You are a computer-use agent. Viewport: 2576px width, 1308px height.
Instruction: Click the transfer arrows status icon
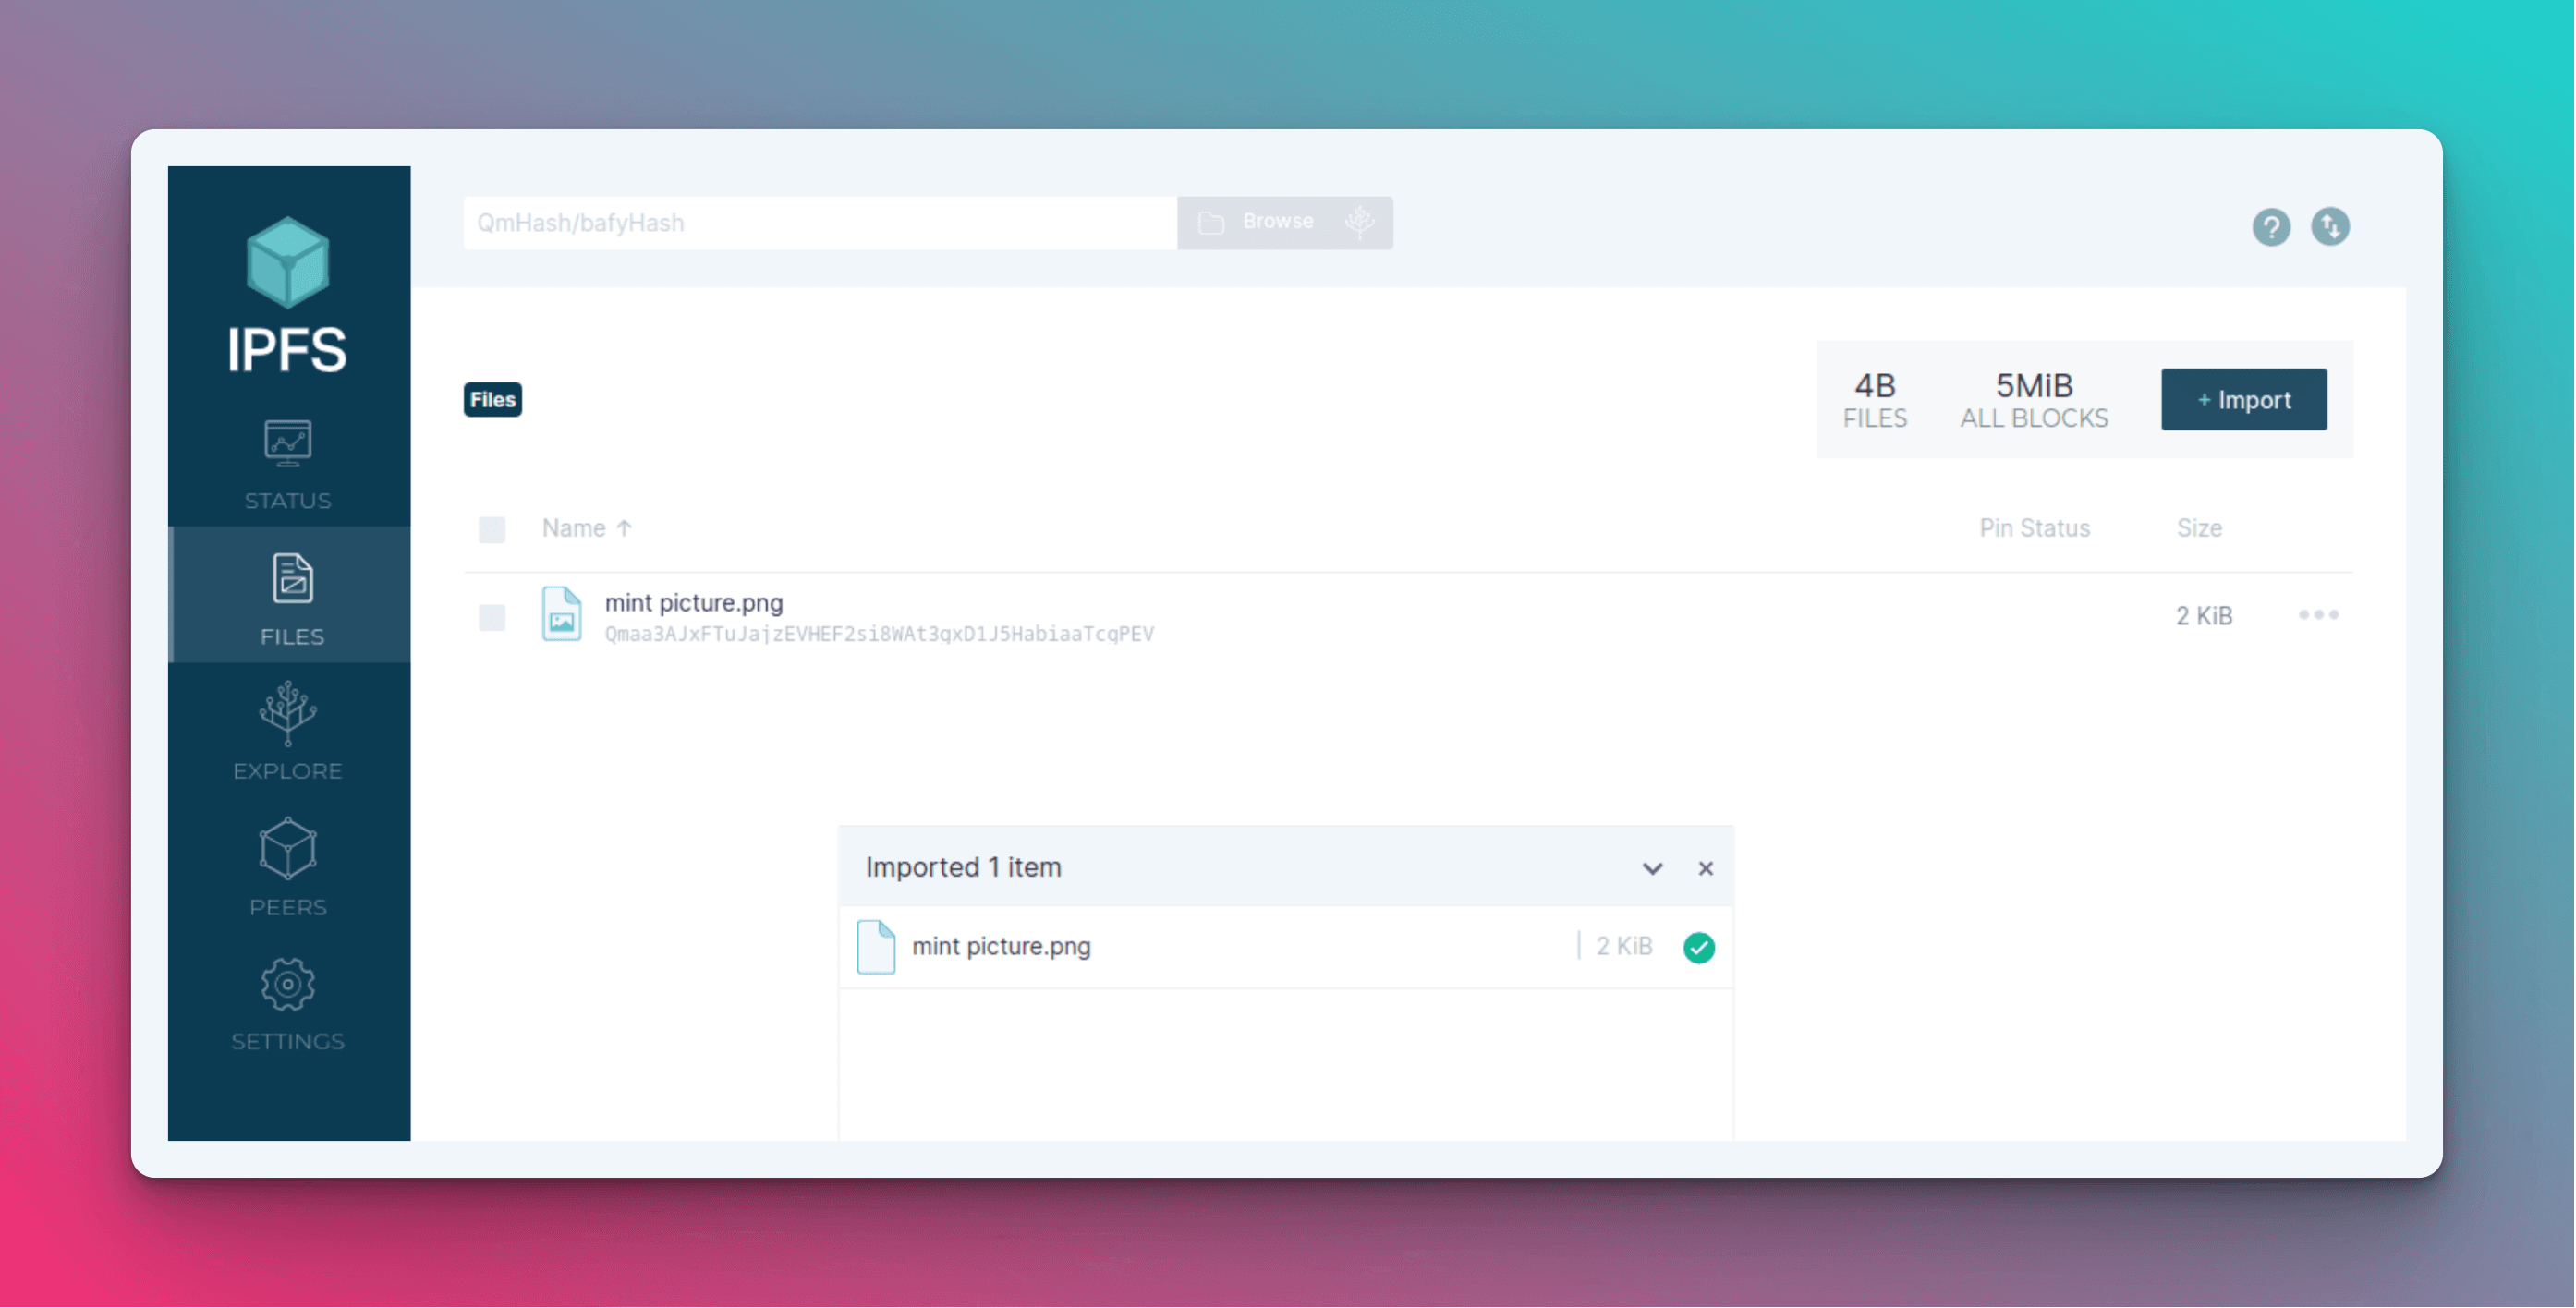coord(2331,227)
